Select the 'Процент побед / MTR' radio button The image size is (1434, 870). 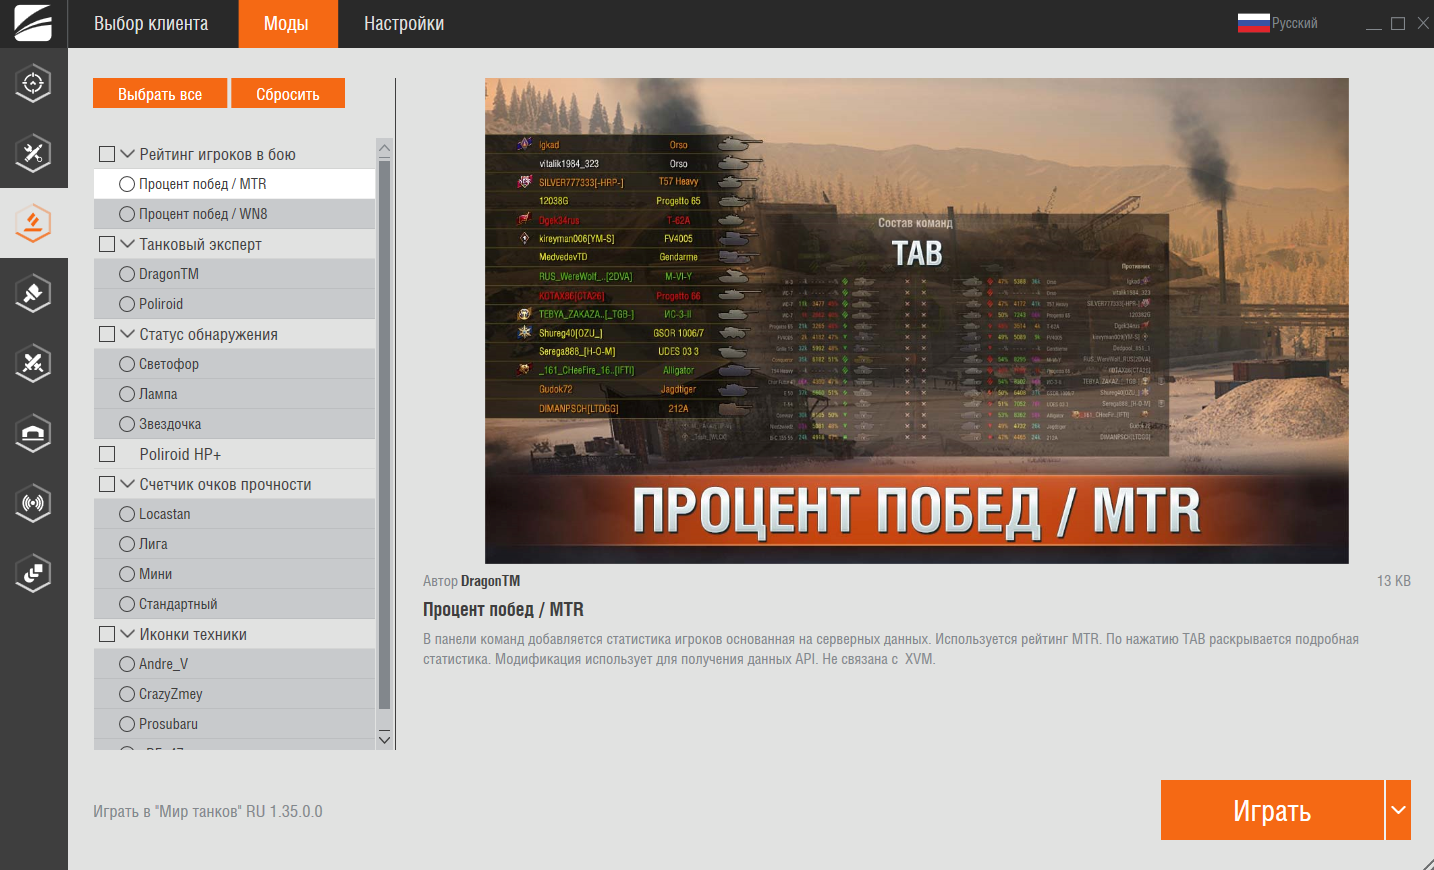127,184
